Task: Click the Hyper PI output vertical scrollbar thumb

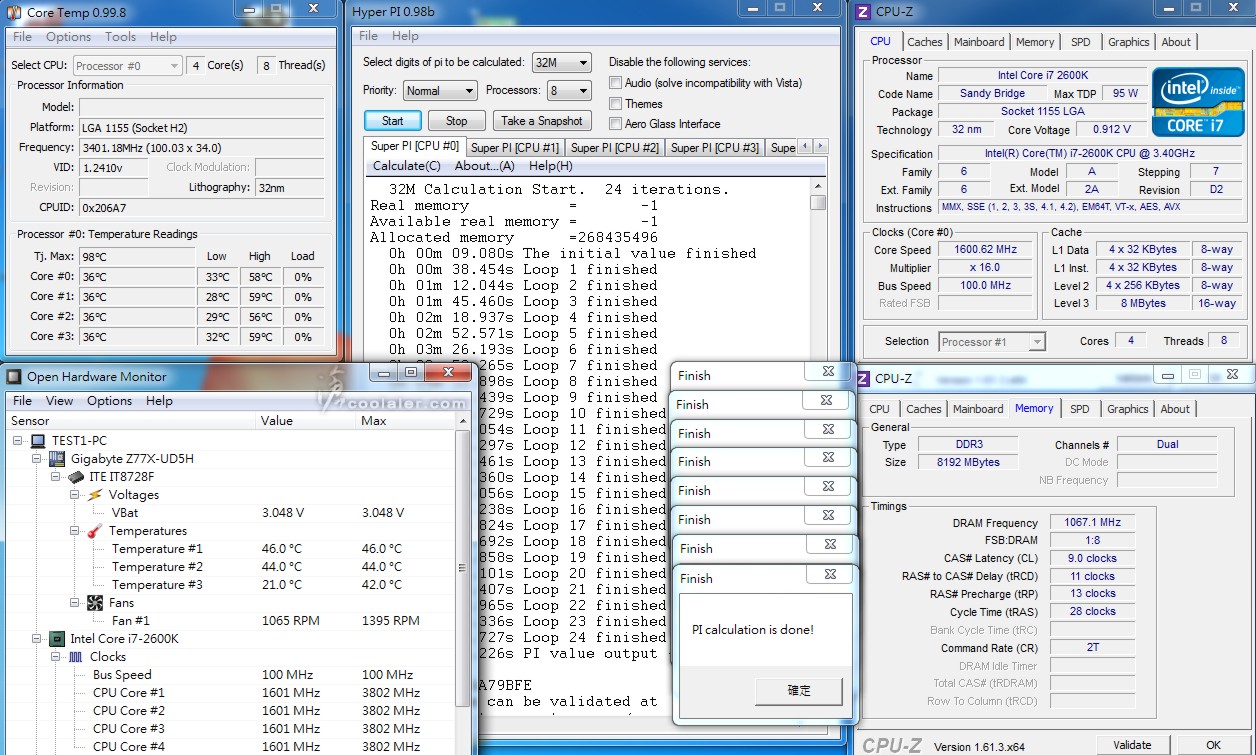Action: 818,202
